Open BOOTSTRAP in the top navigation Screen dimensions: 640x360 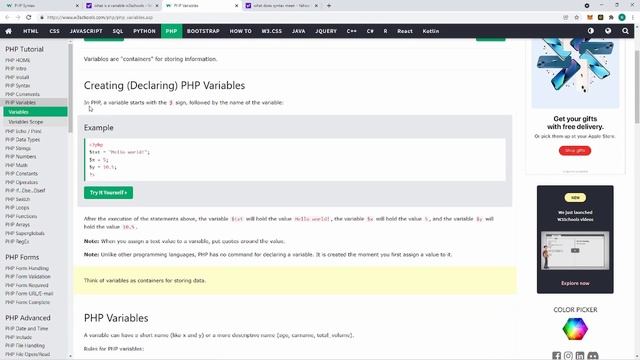[203, 31]
